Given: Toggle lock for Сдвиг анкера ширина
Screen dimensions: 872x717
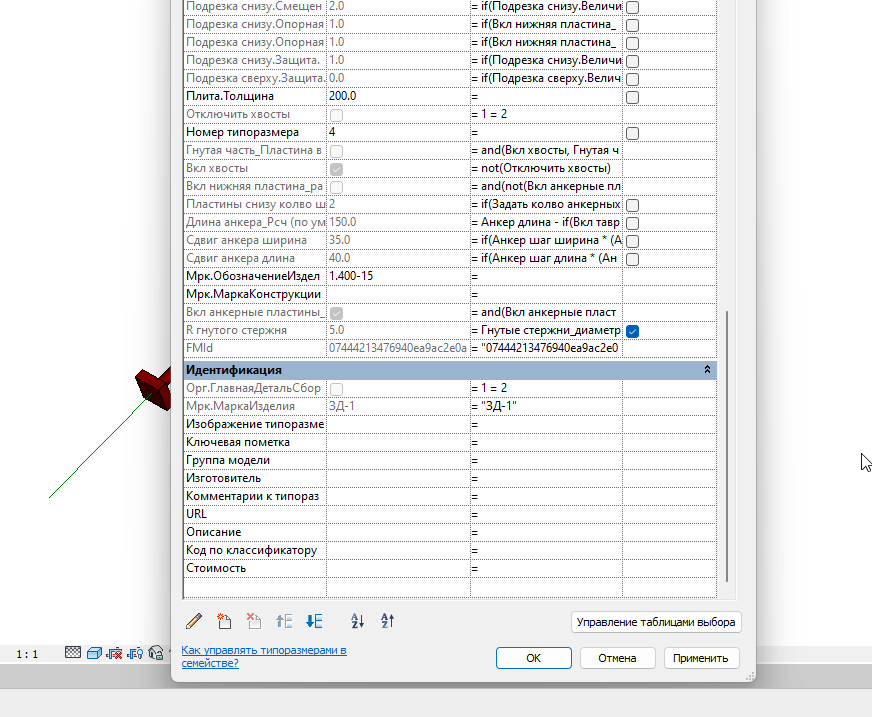Looking at the screenshot, I should (632, 241).
